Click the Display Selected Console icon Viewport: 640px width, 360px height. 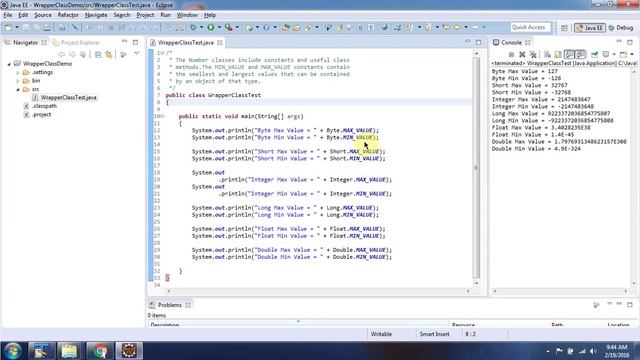tap(606, 54)
